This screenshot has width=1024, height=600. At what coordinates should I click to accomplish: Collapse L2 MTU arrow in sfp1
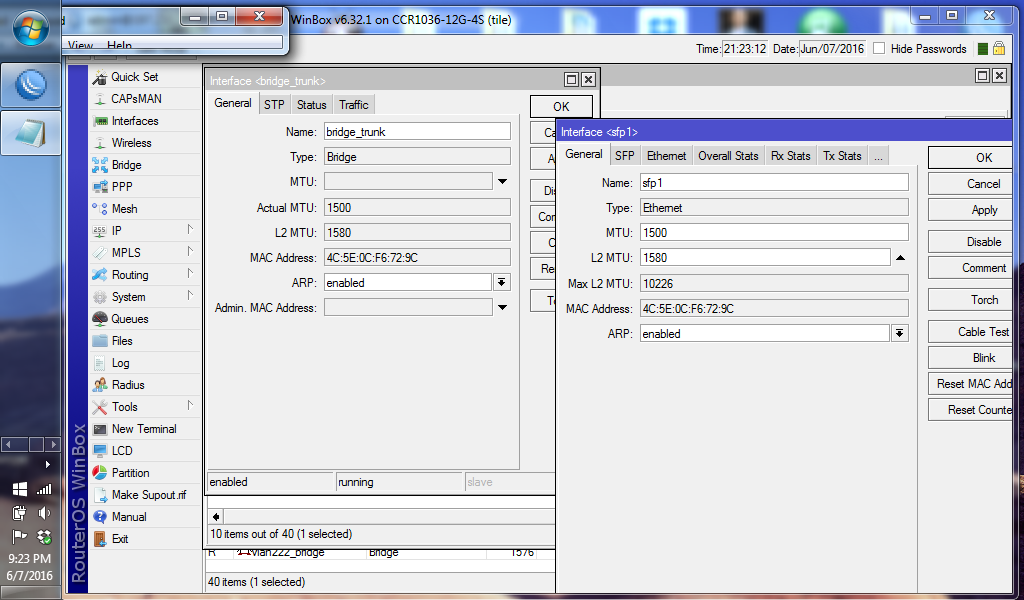[900, 258]
